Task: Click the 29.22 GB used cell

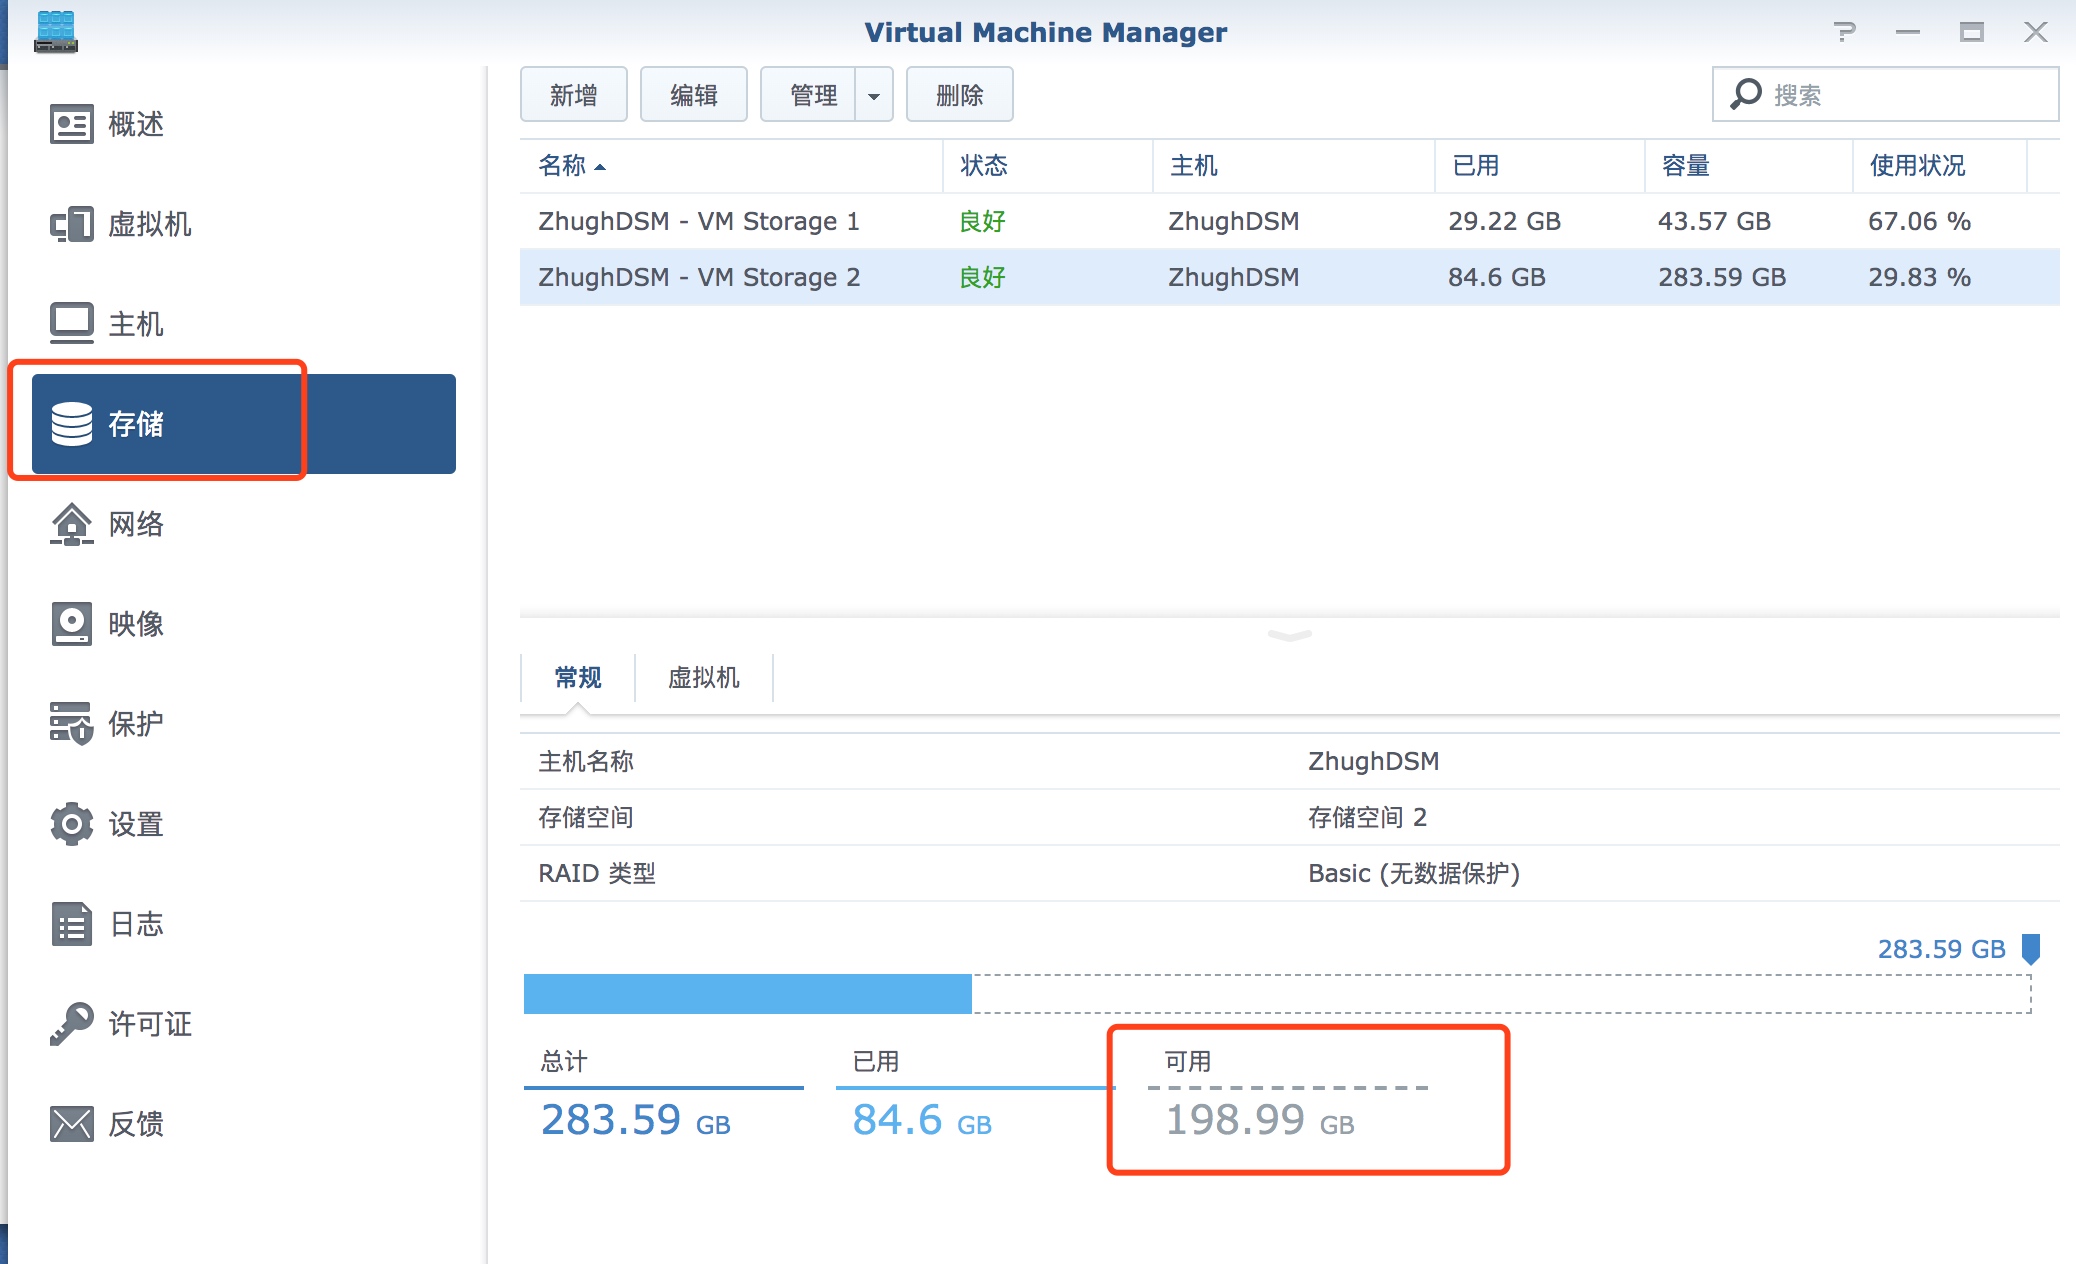Action: coord(1504,221)
